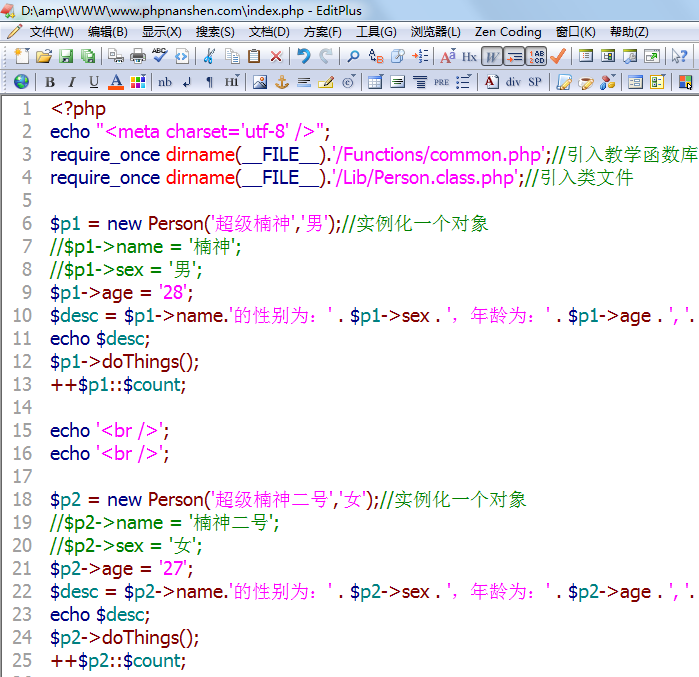This screenshot has width=699, height=677.
Task: Click the line ++$p2::$count;
Action: point(118,661)
